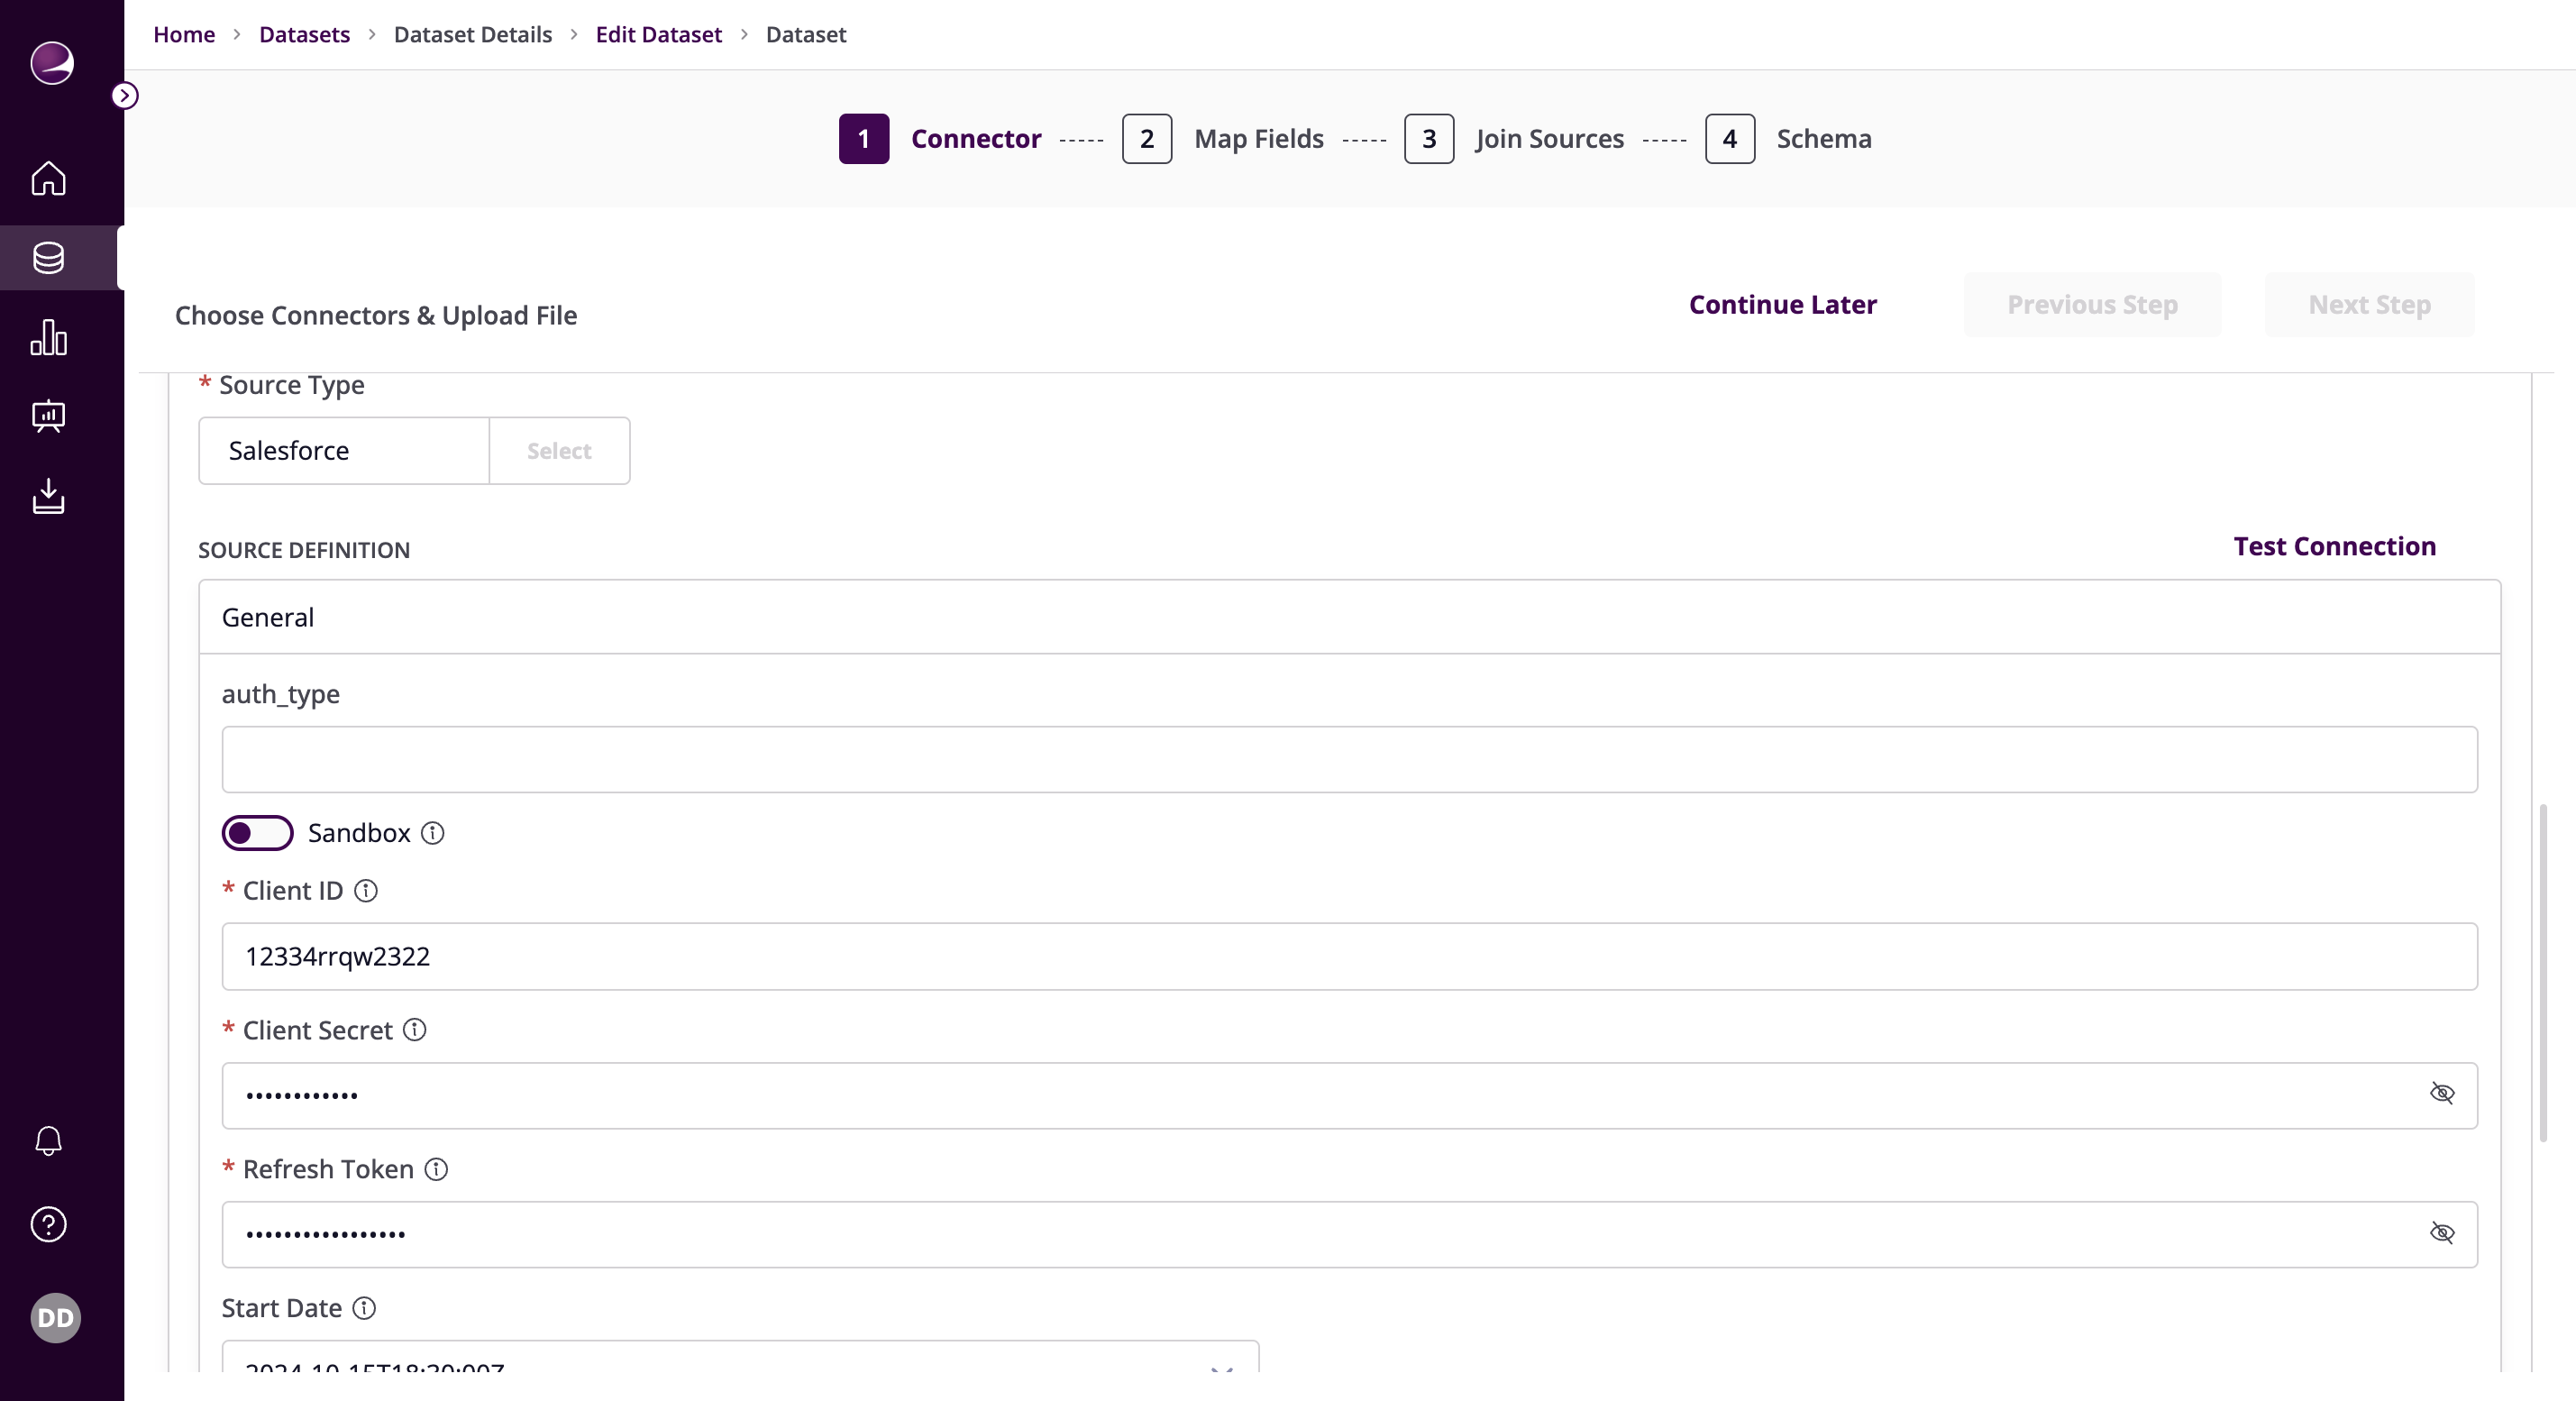Expand the collapsed sidebar with the chevron
This screenshot has width=2576, height=1401.
(x=124, y=94)
